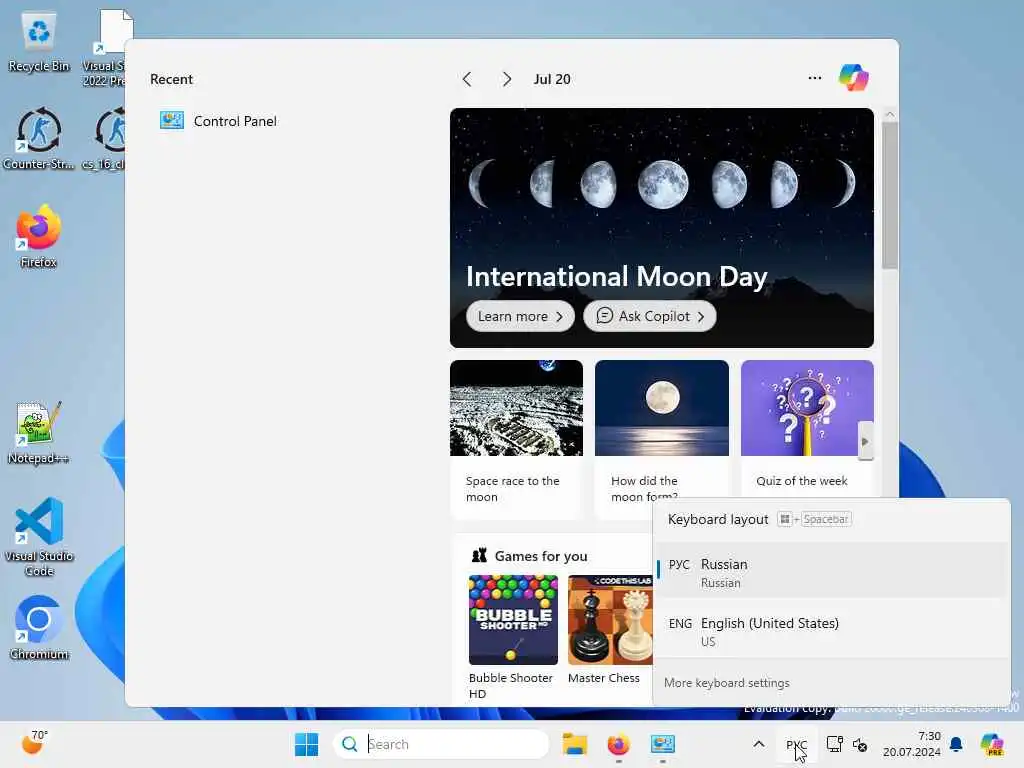The image size is (1024, 768).
Task: Select the Recycle Bin desktop icon
Action: click(39, 41)
